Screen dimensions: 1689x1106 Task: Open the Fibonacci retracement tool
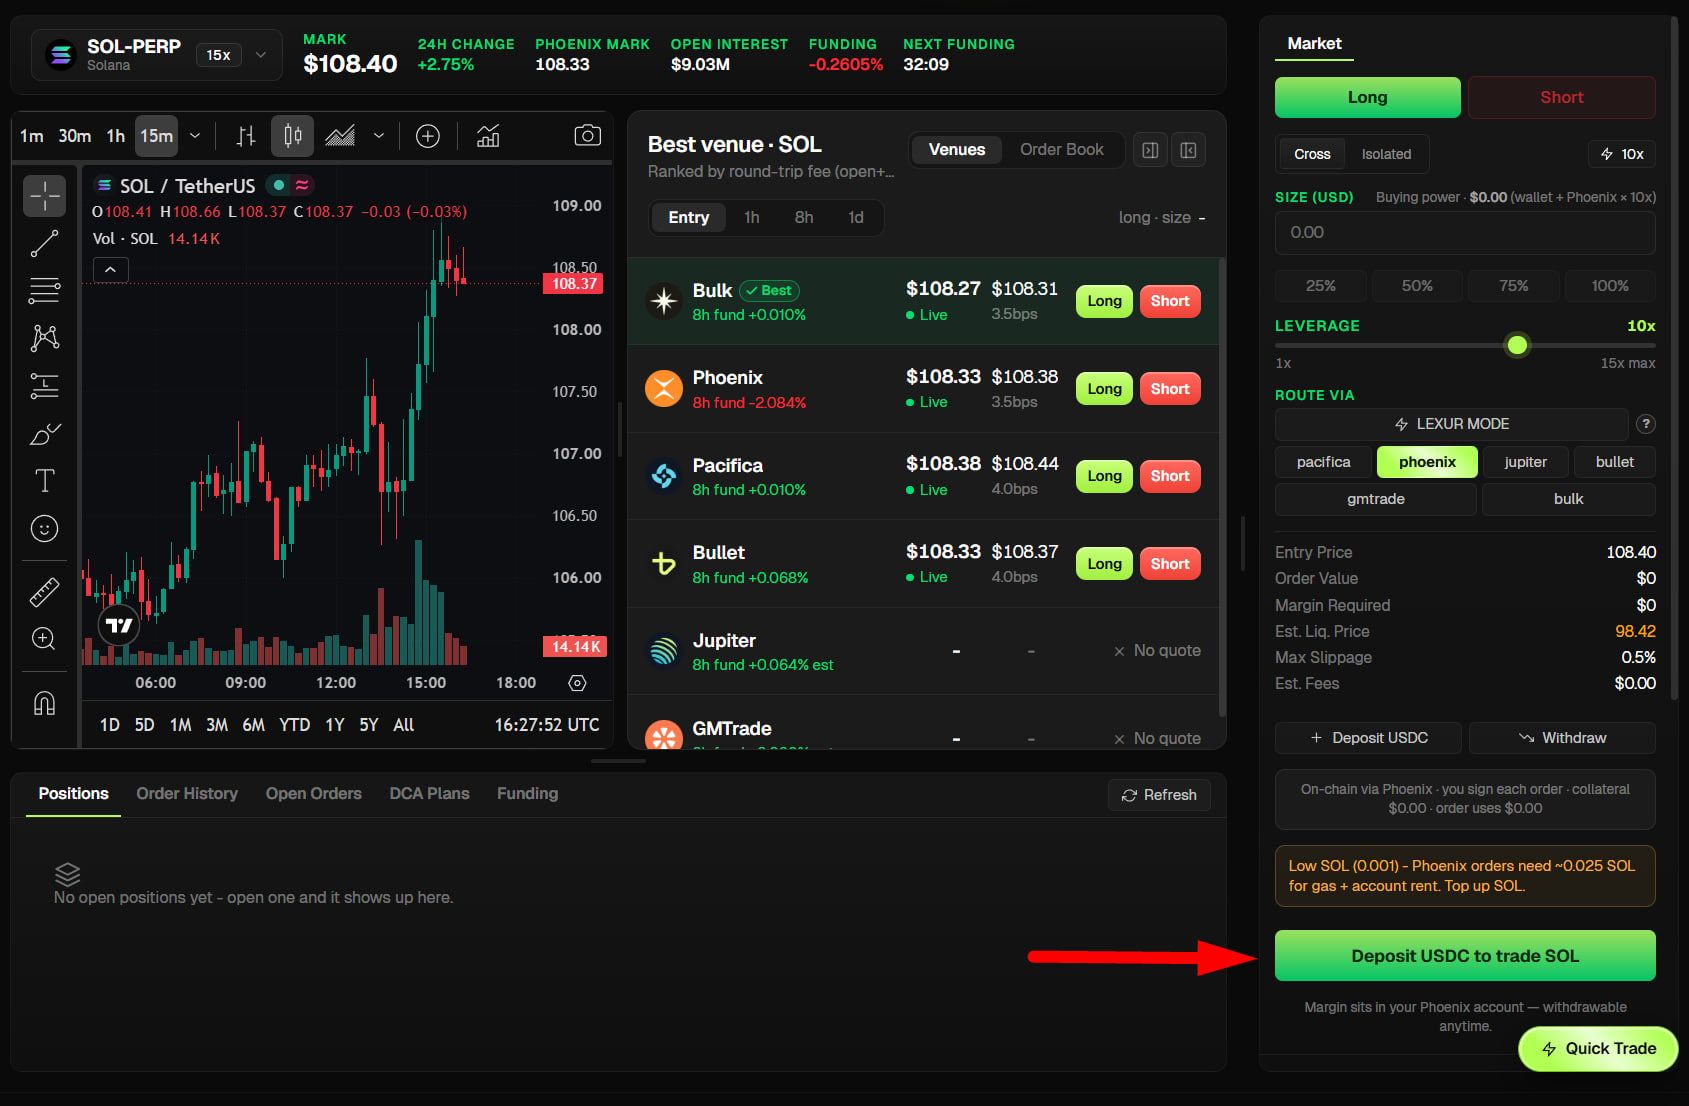point(44,290)
